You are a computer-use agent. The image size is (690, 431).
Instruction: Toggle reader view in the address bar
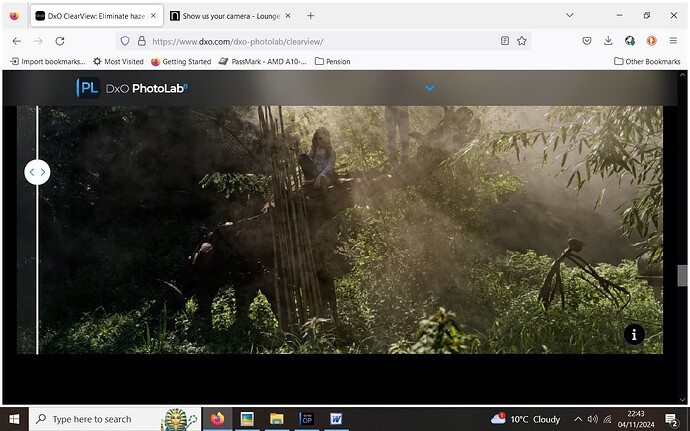point(504,41)
